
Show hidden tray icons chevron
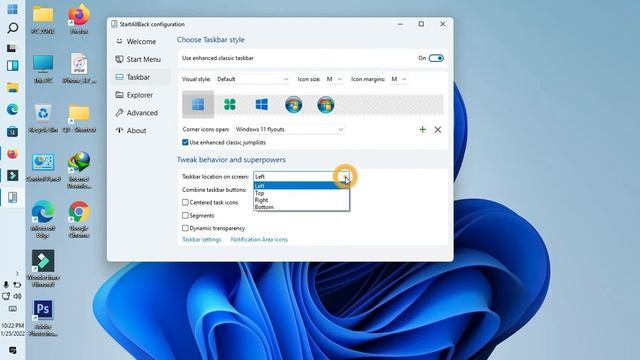[17, 273]
